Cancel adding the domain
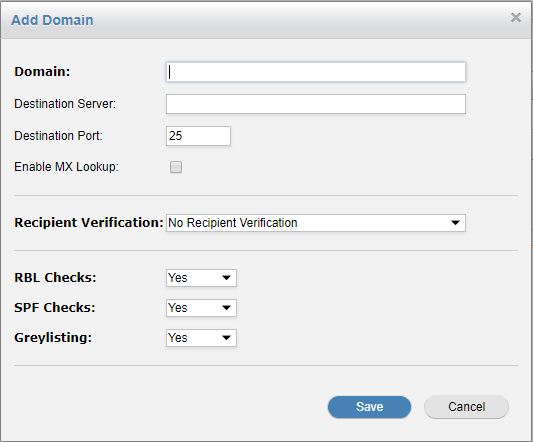The image size is (533, 442). (466, 407)
